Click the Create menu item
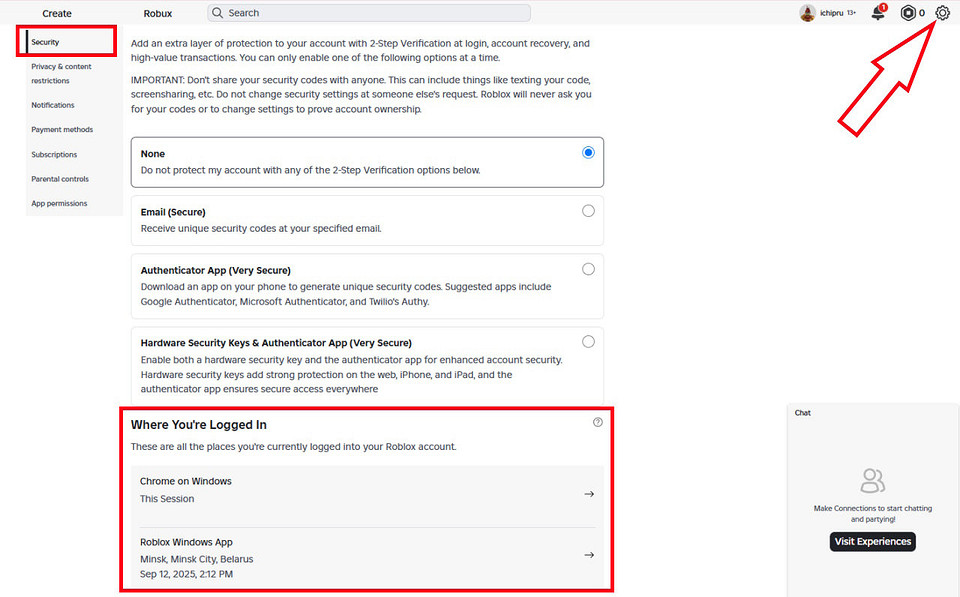 pos(57,13)
